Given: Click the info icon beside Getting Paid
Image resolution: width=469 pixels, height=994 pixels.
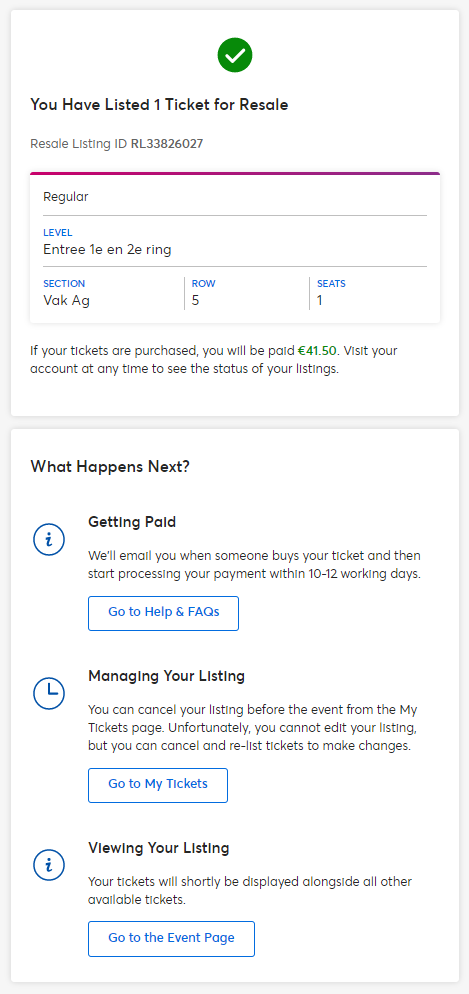Looking at the screenshot, I should (49, 539).
